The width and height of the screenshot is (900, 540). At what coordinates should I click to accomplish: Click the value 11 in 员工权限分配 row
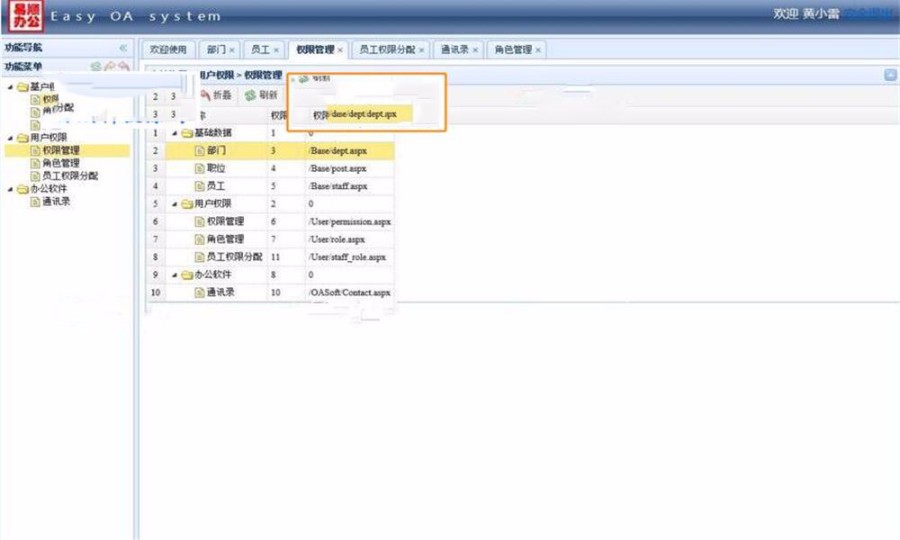click(276, 257)
